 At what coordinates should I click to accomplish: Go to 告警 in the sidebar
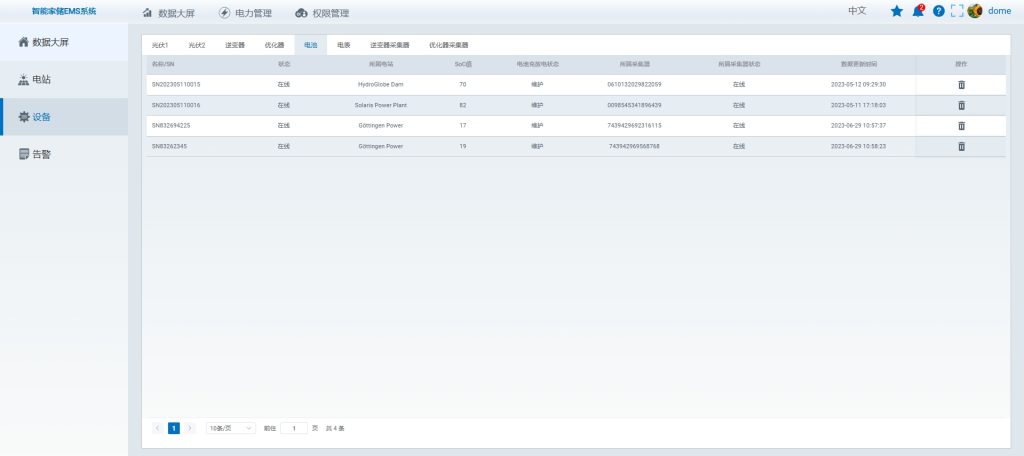click(x=41, y=154)
